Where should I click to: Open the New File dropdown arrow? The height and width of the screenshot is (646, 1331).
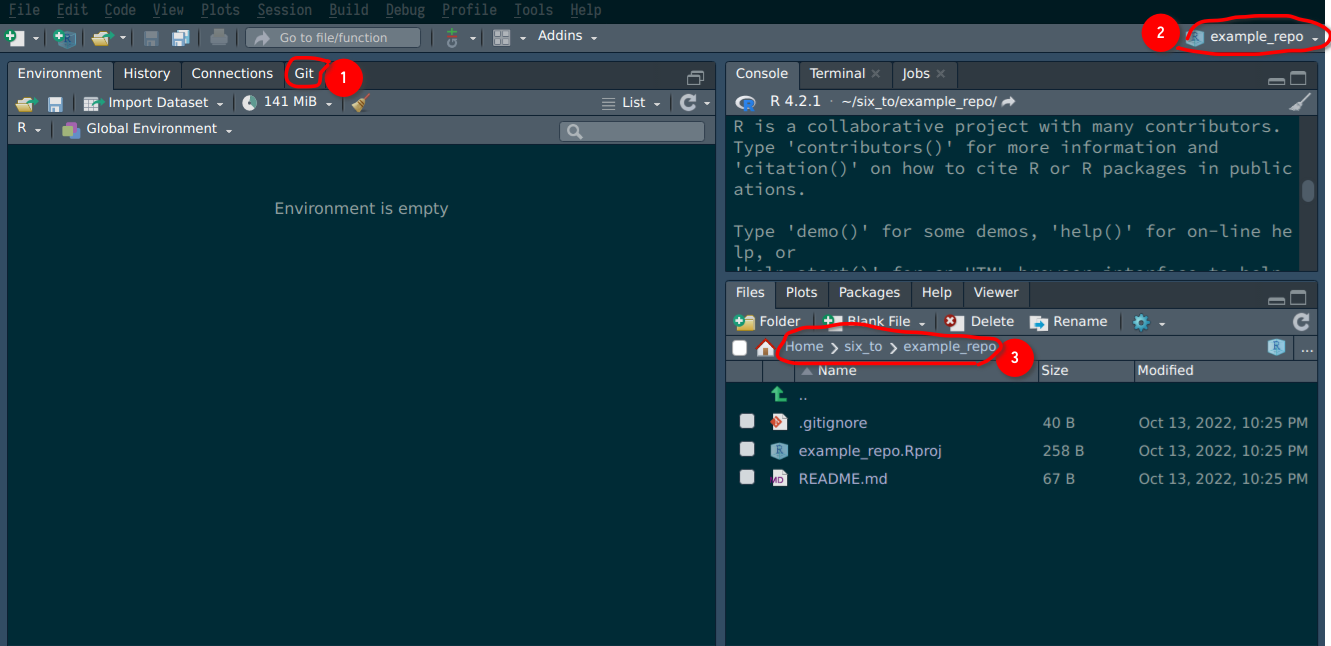click(36, 38)
